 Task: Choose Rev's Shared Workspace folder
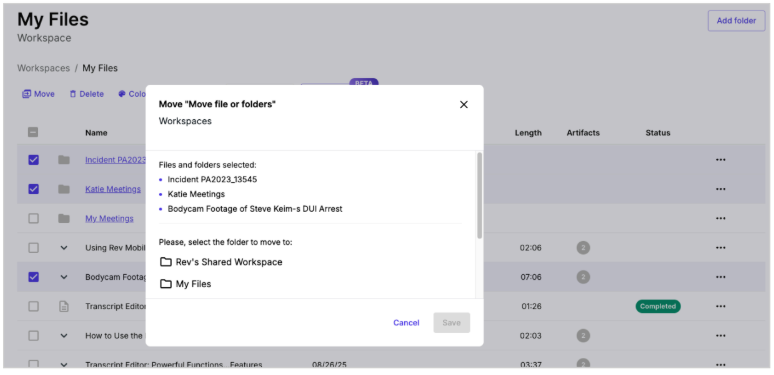click(221, 262)
